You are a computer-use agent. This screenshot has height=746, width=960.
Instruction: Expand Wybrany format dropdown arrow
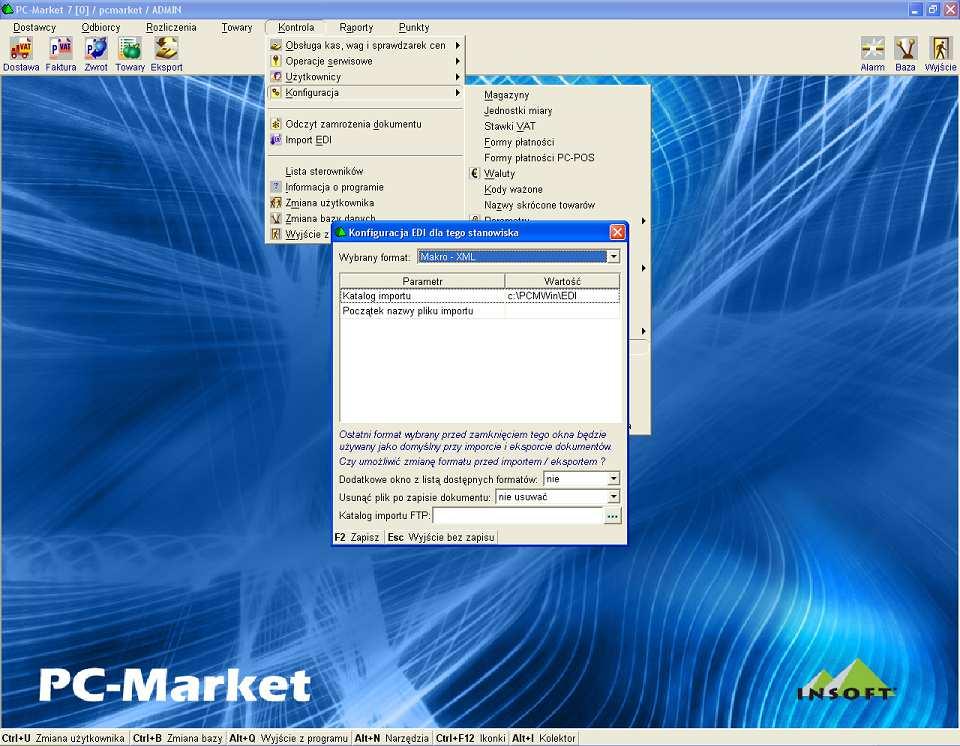(x=613, y=257)
